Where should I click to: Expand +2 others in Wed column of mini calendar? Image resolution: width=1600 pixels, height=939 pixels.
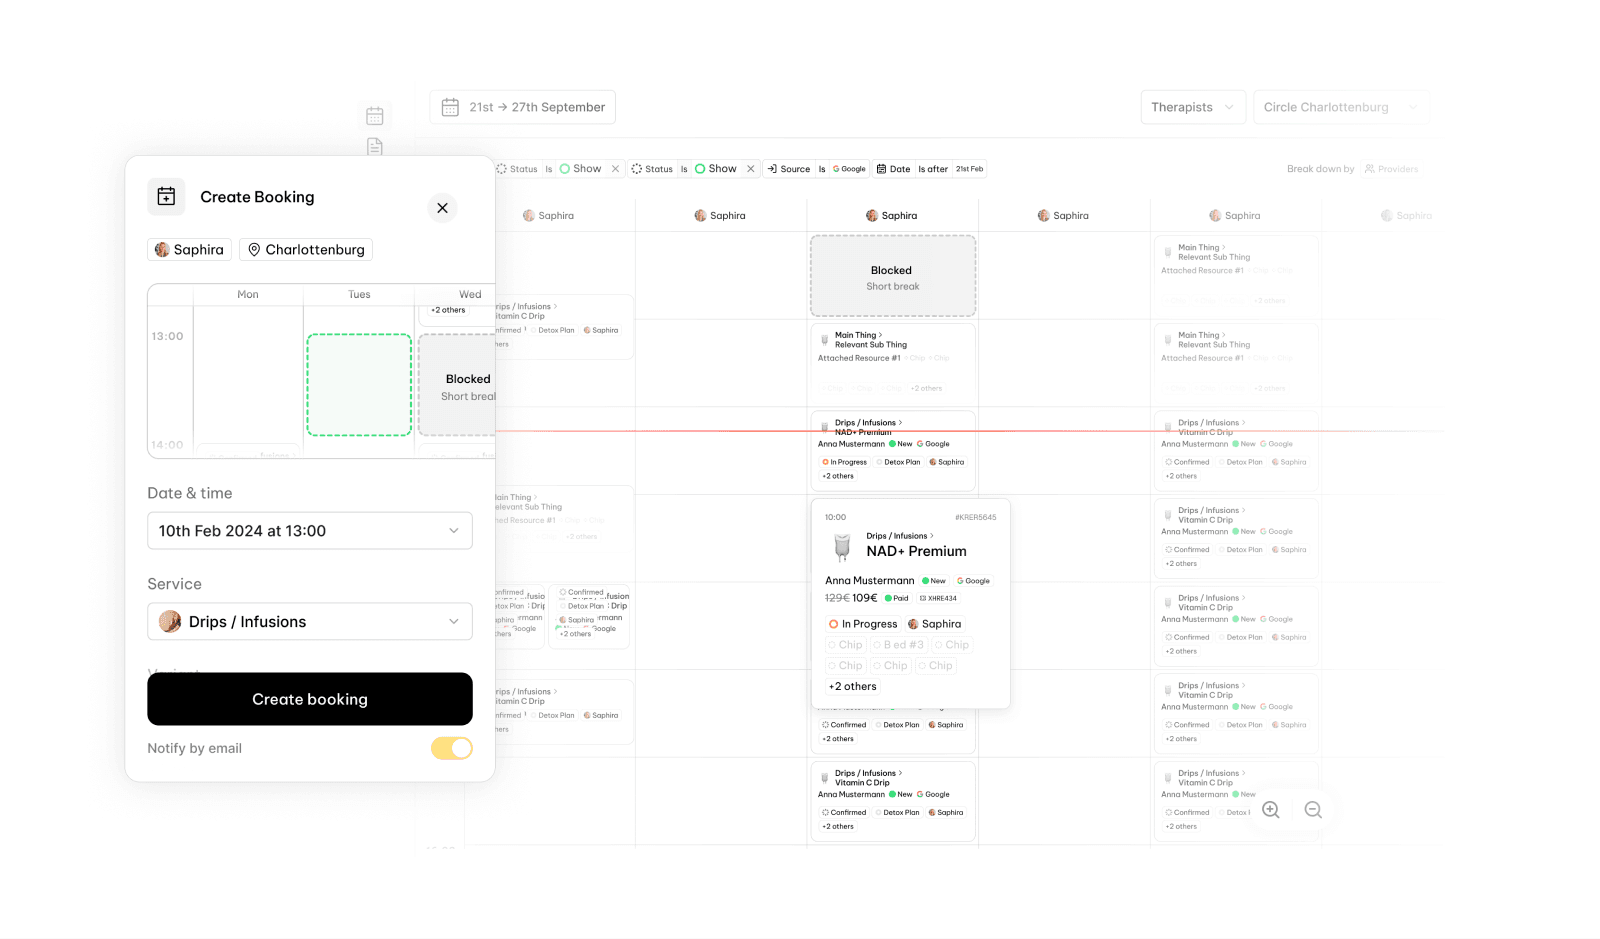click(x=448, y=310)
